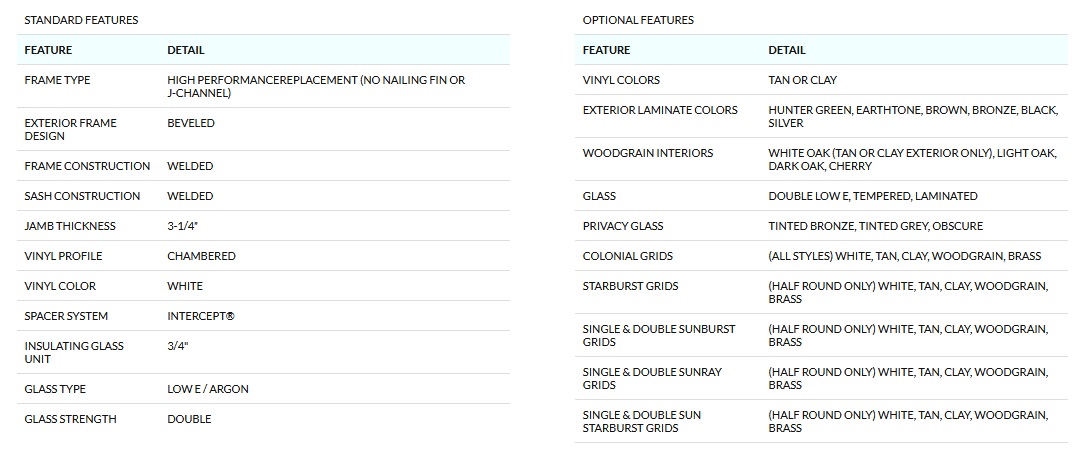
Task: Select the Spacer System row label
Action: [x=66, y=316]
